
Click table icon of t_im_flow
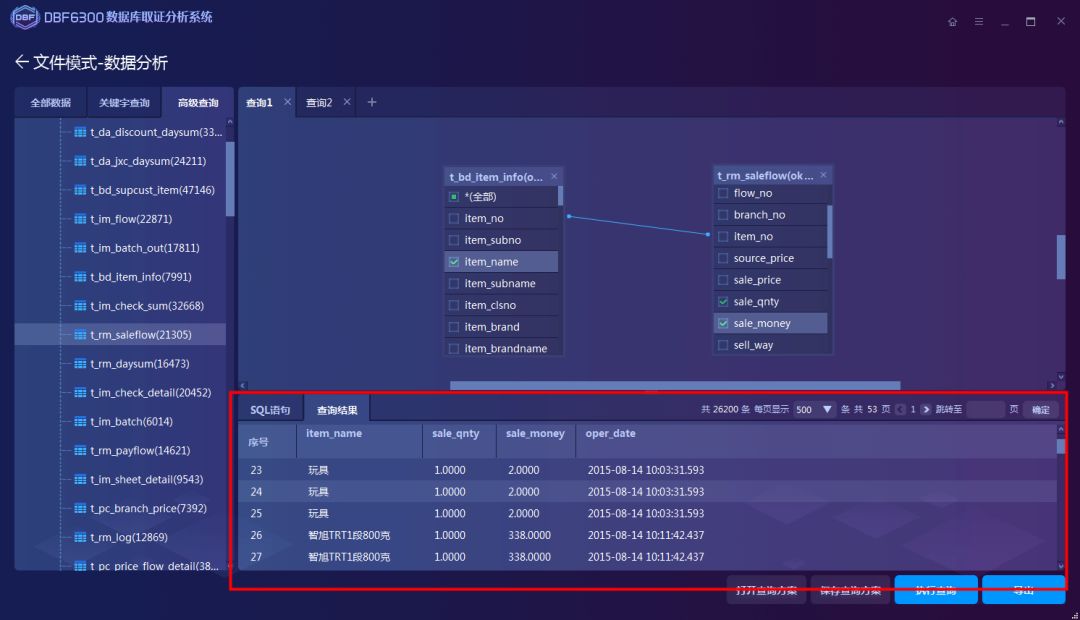[x=81, y=219]
